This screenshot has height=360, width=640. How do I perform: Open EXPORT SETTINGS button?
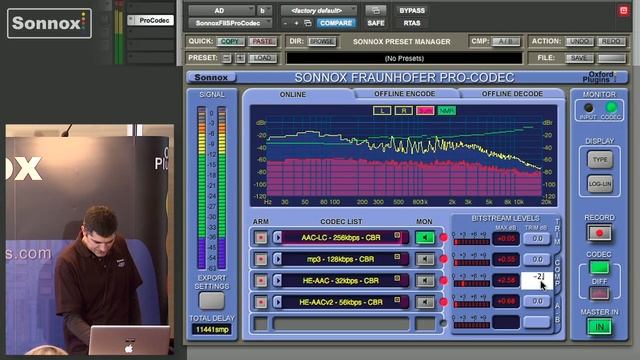(x=211, y=301)
